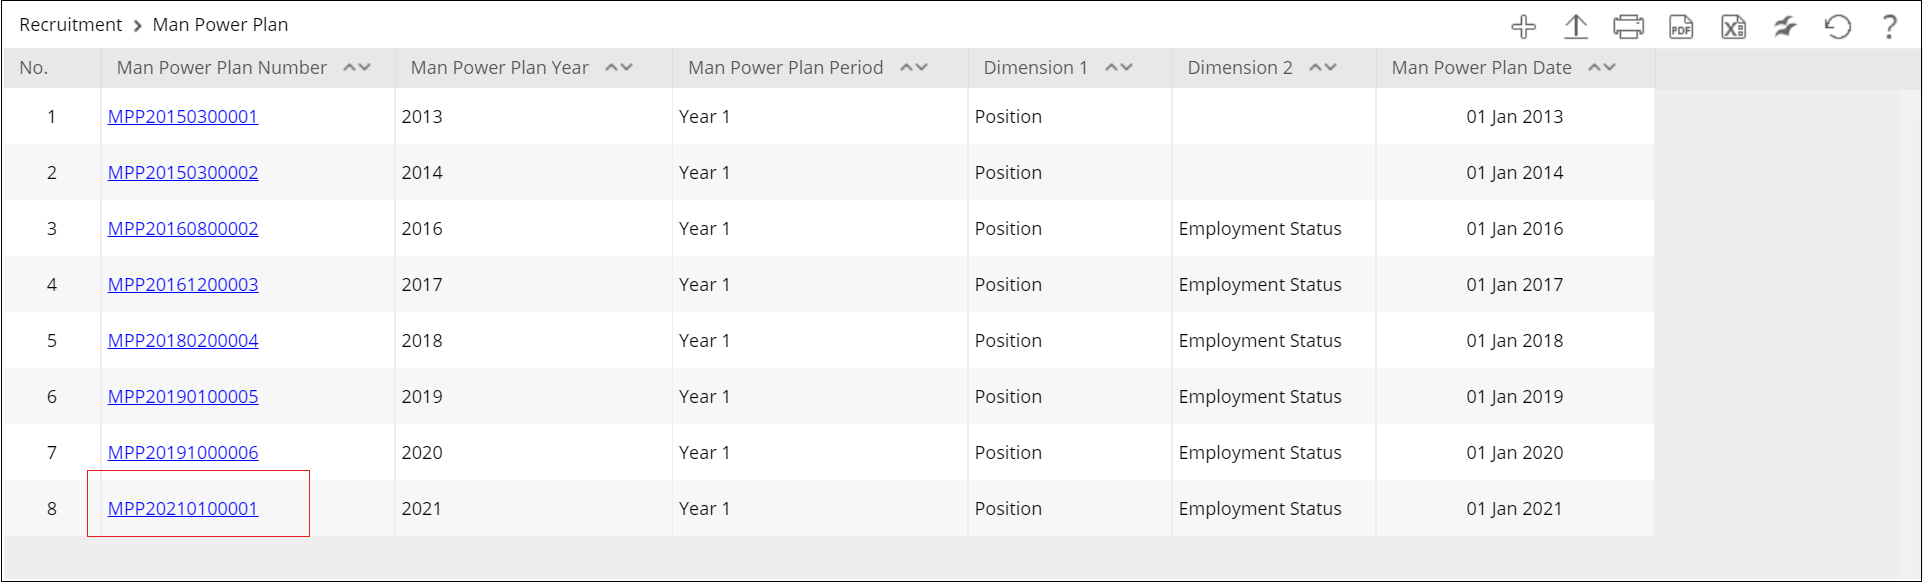Export the list as PDF
Viewport: 1923px width, 582px height.
click(x=1681, y=27)
